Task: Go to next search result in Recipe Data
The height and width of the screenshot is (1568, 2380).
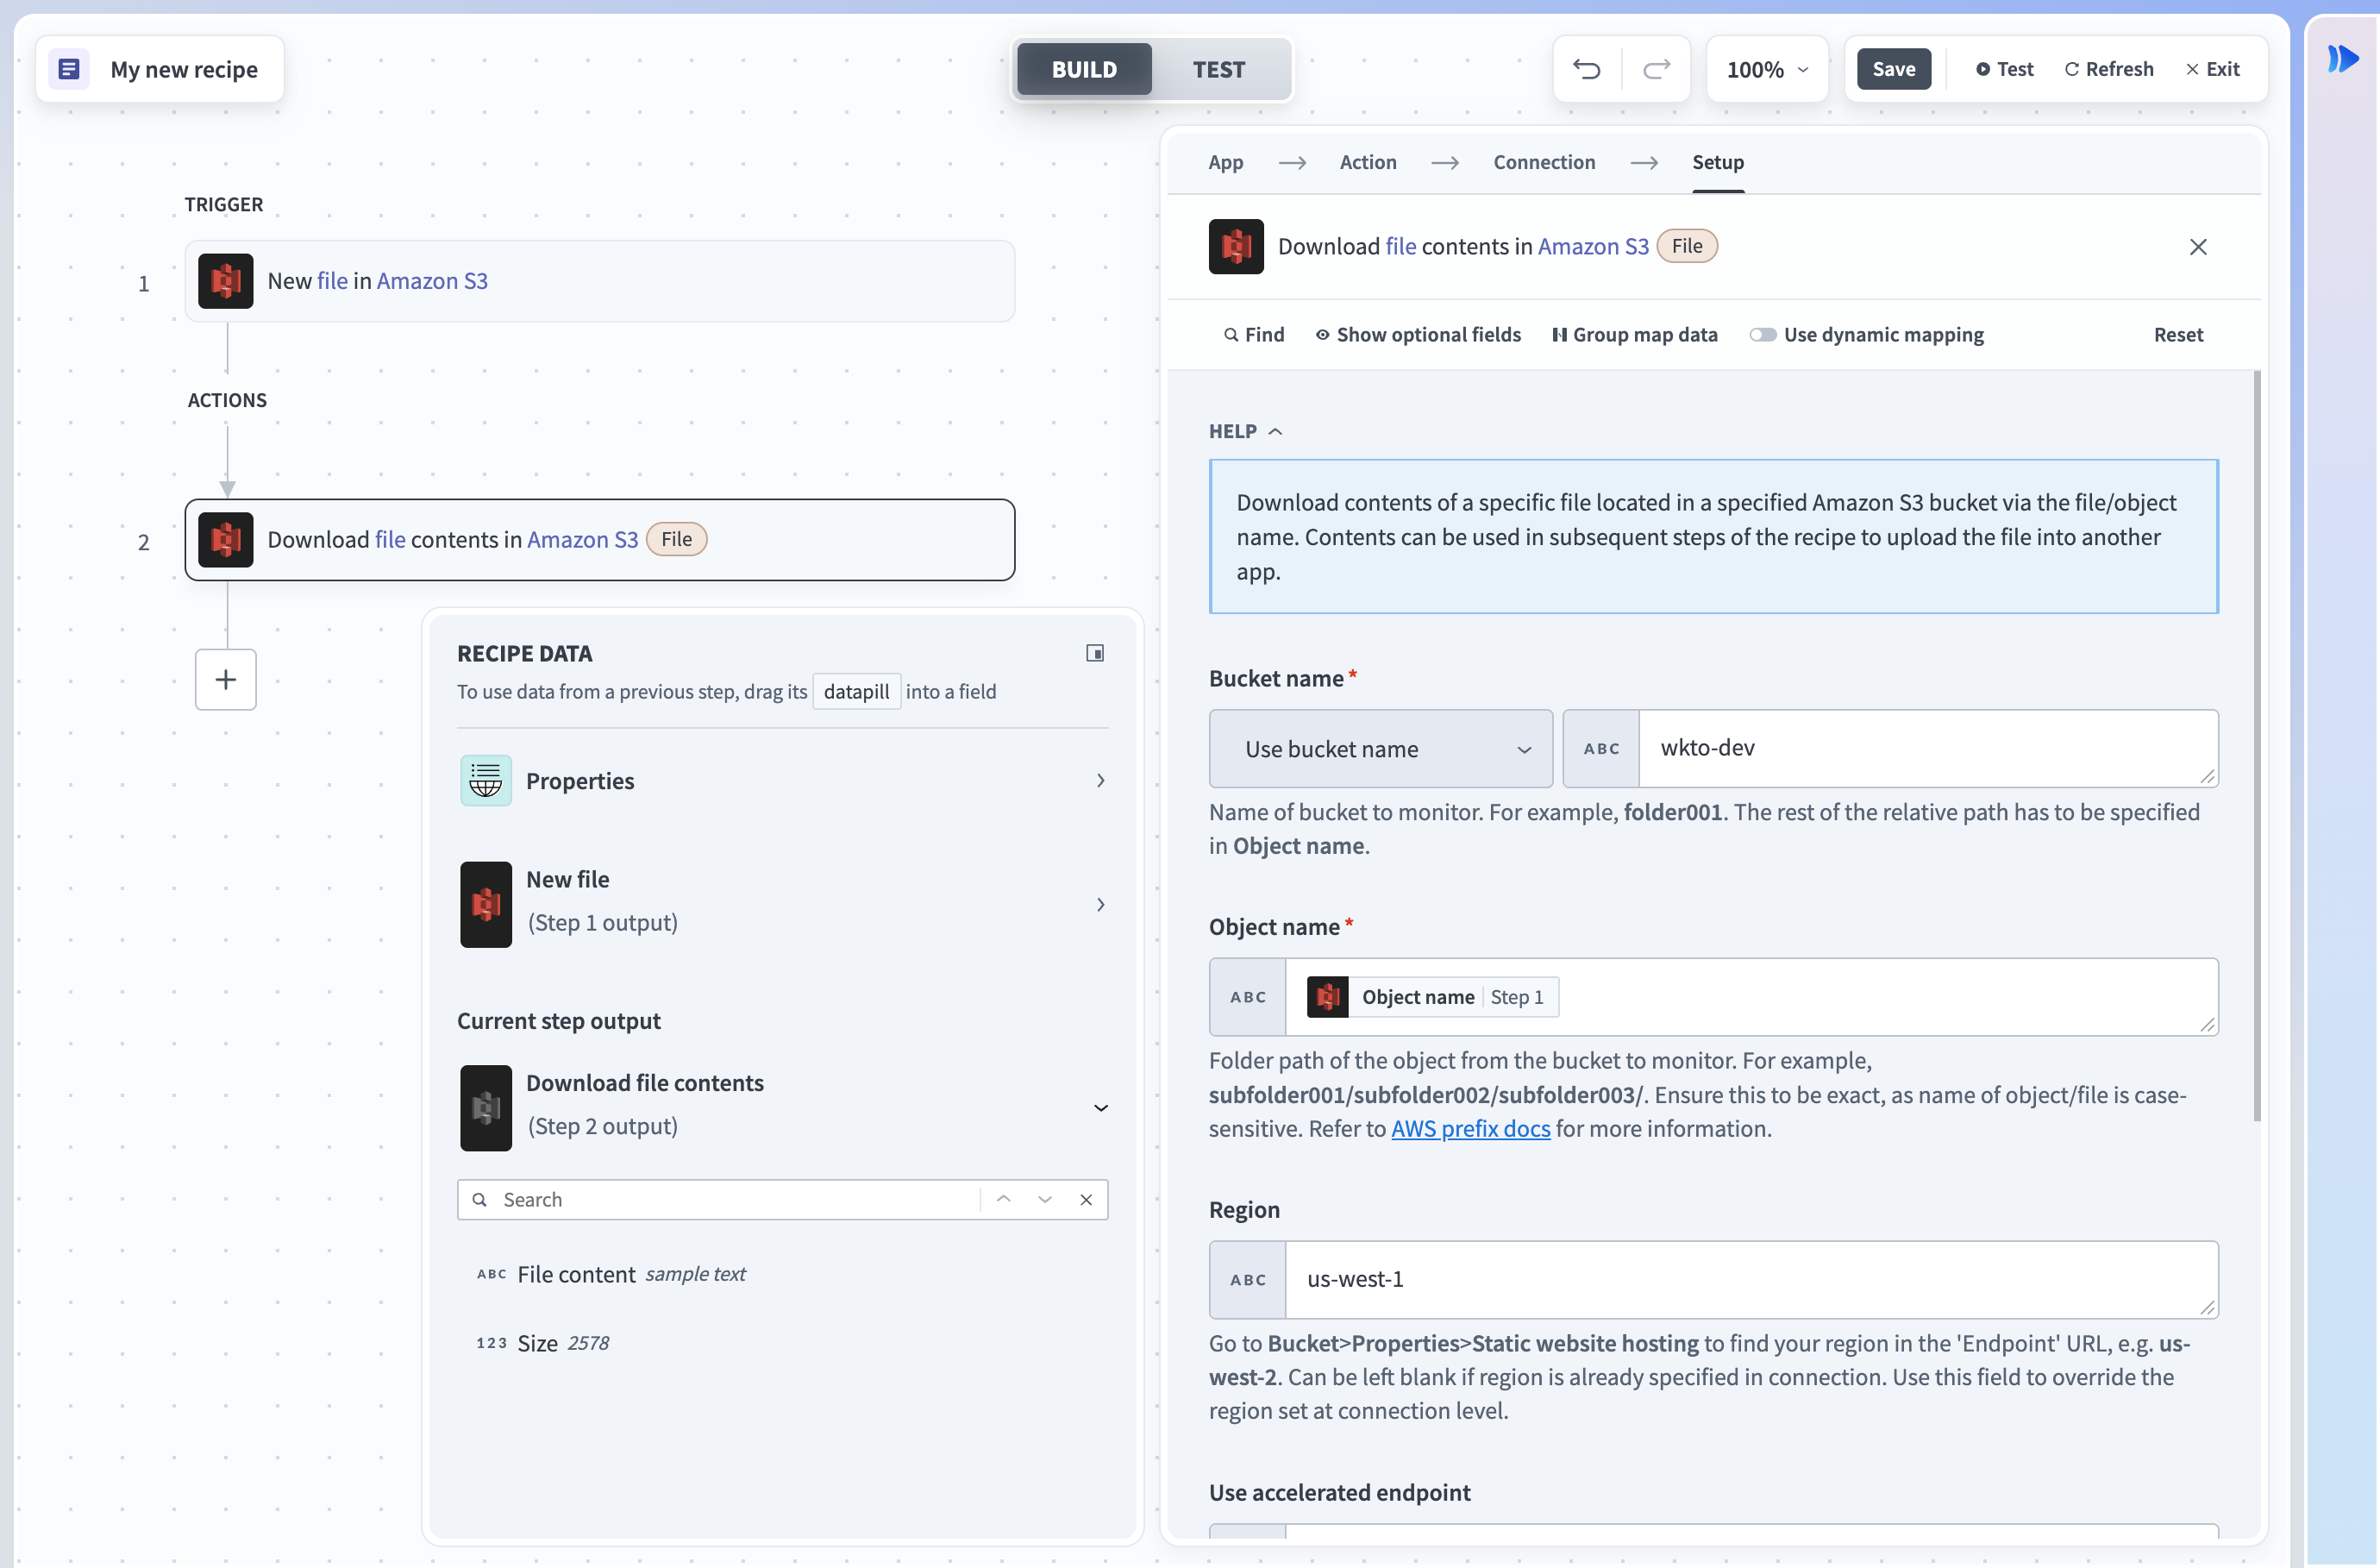Action: point(1045,1199)
